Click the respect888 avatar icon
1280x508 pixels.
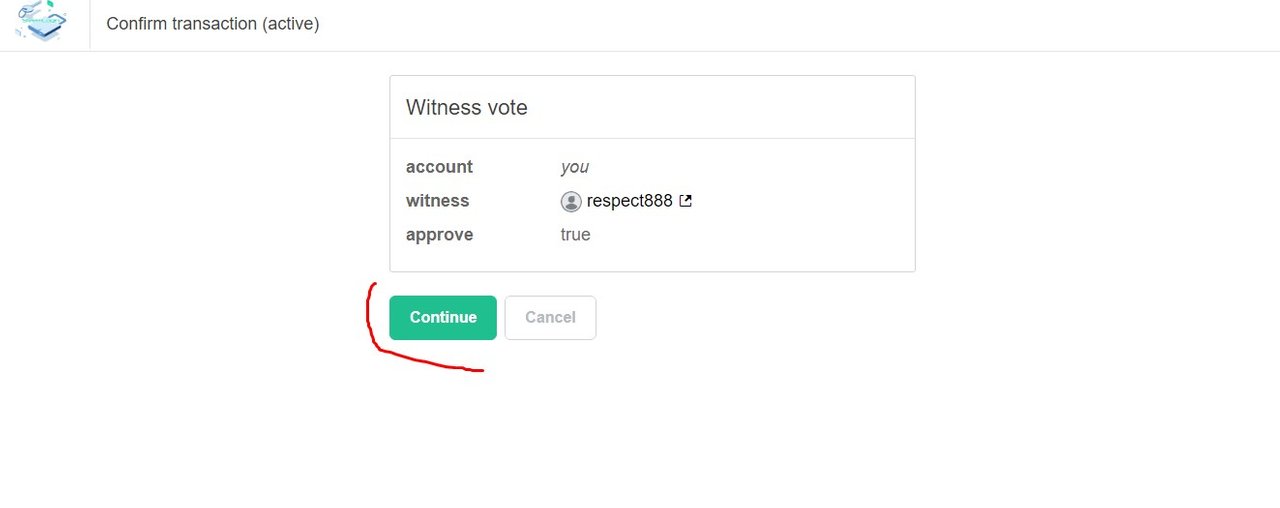[x=571, y=202]
